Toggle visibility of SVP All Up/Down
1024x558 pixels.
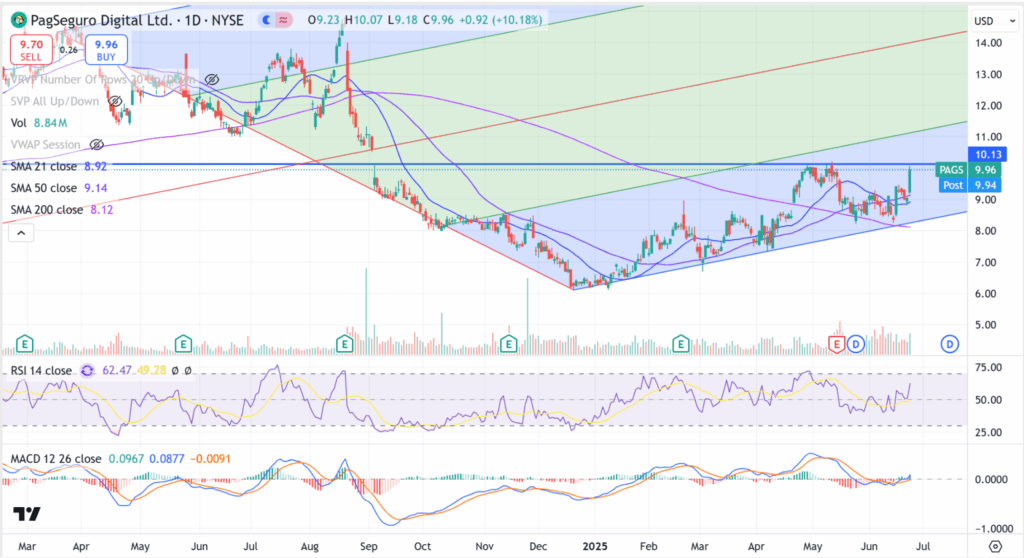pos(115,101)
